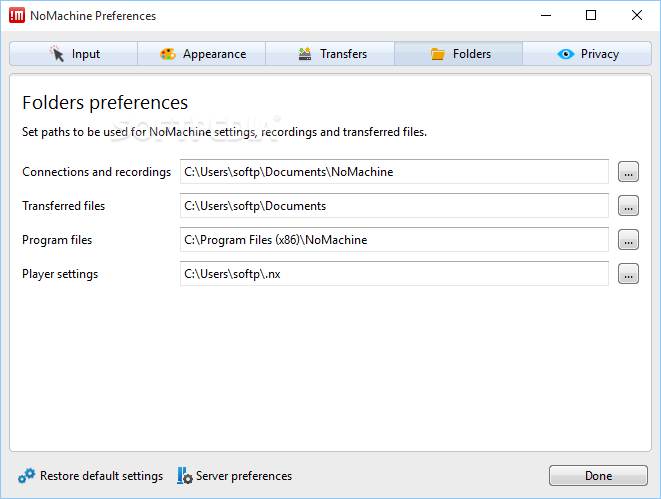The width and height of the screenshot is (661, 499).
Task: Browse for Player settings folder
Action: (628, 274)
